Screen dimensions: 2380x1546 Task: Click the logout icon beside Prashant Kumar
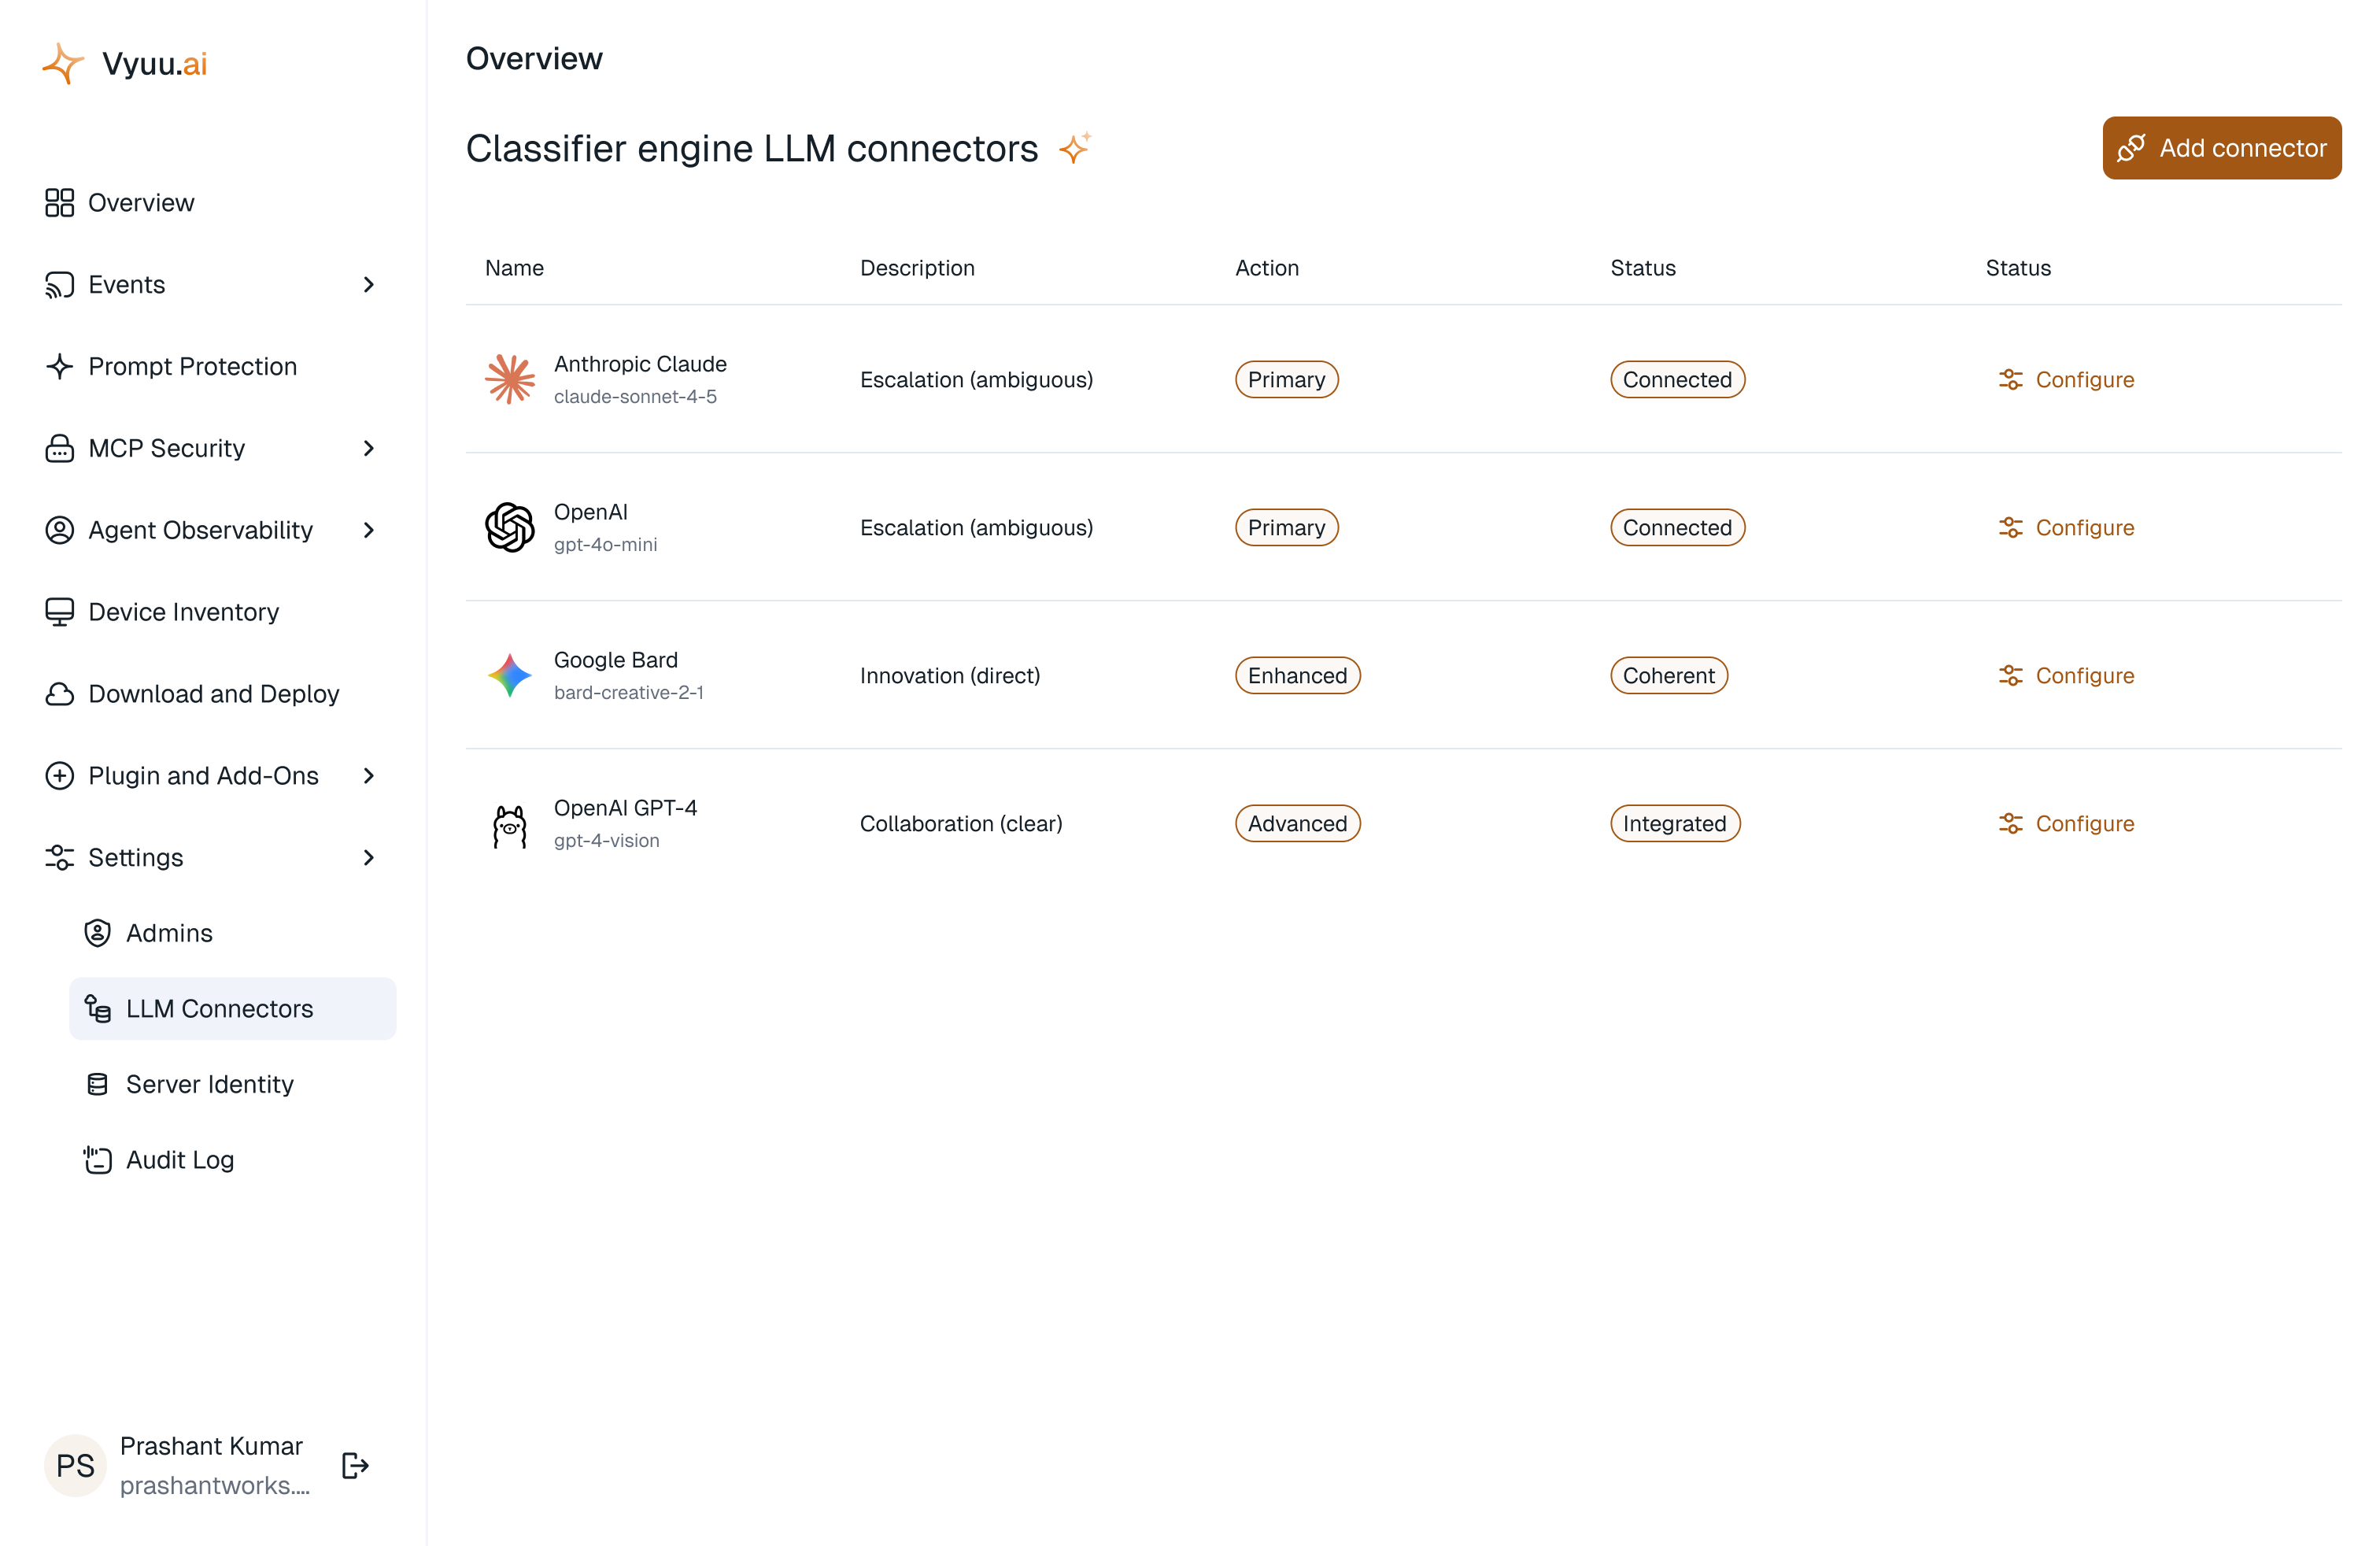(x=355, y=1465)
